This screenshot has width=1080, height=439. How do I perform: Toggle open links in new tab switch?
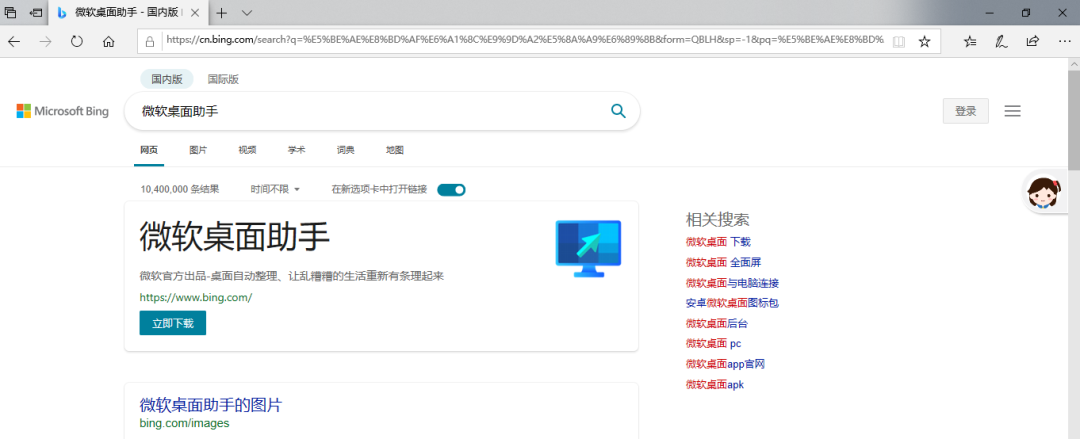coord(451,190)
